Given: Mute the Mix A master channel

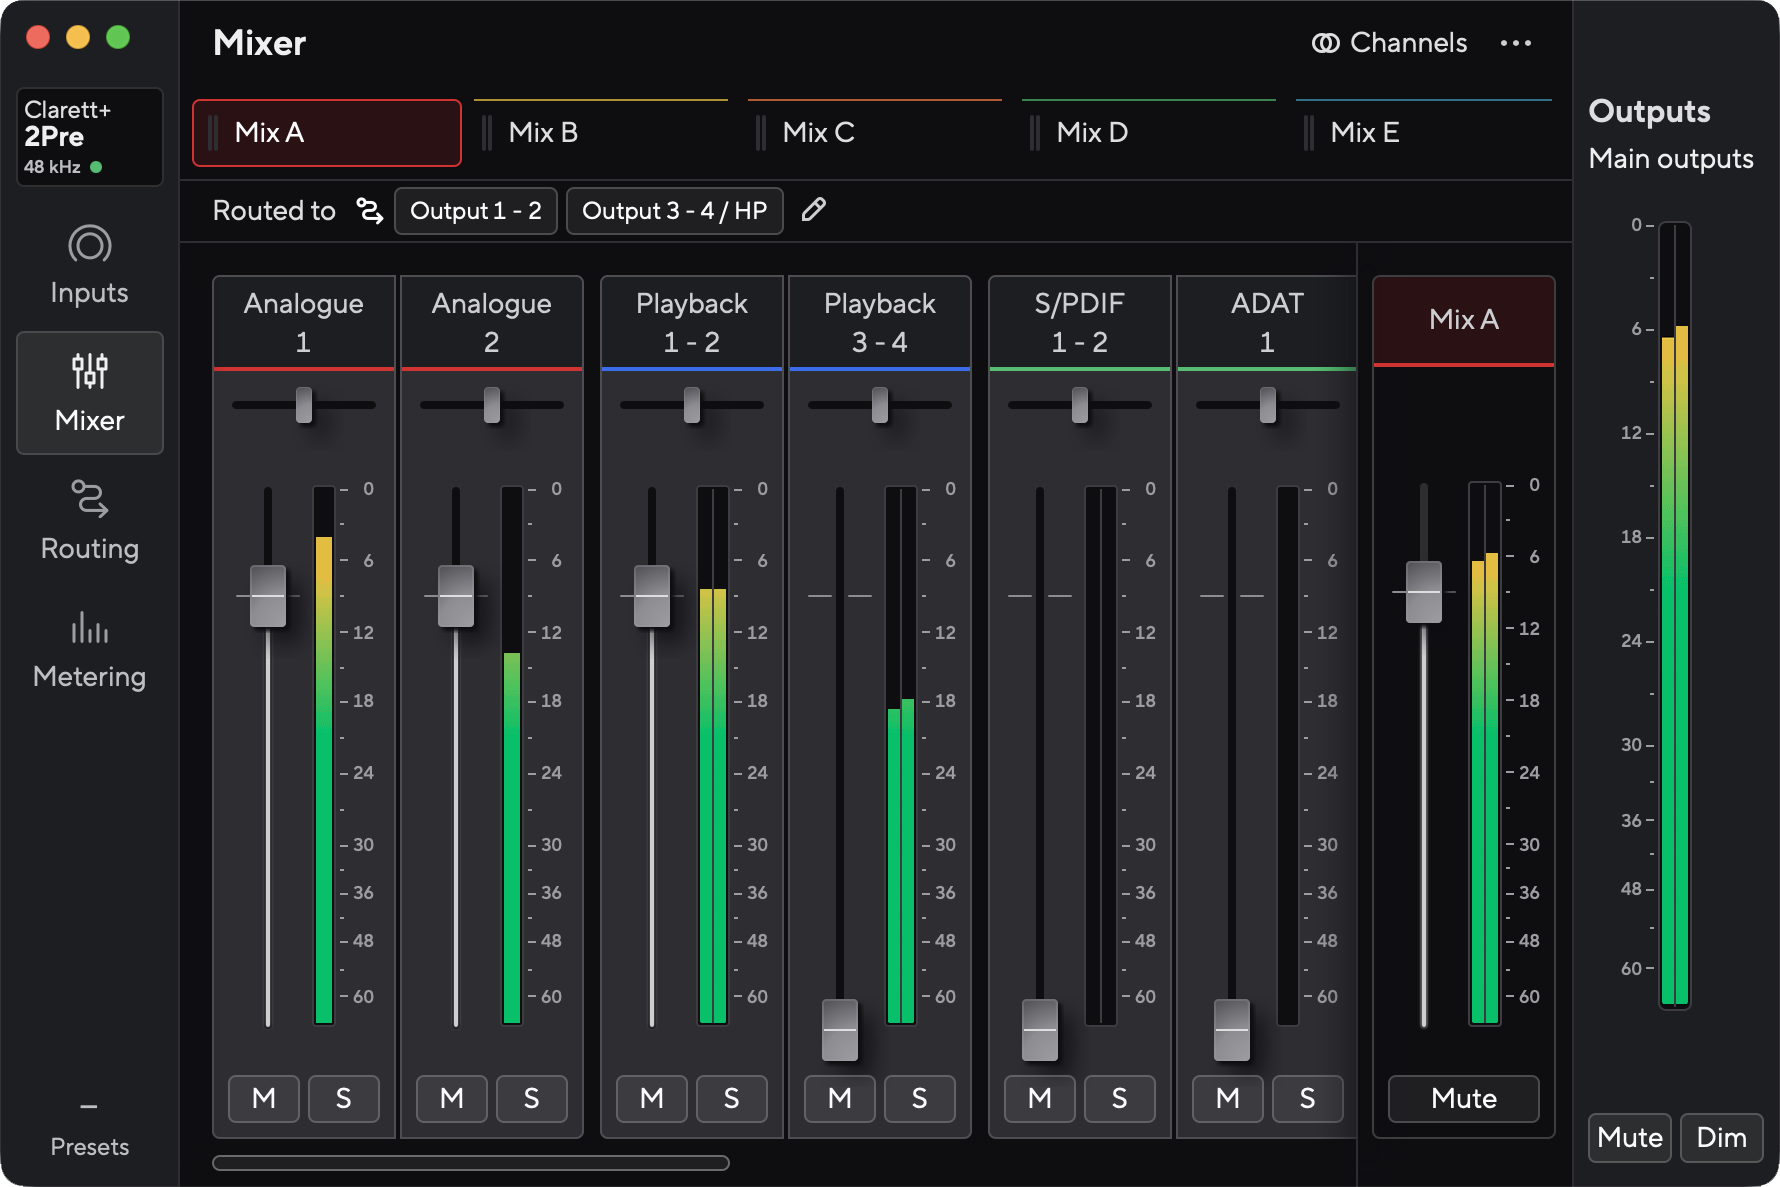Looking at the screenshot, I should click(1464, 1099).
